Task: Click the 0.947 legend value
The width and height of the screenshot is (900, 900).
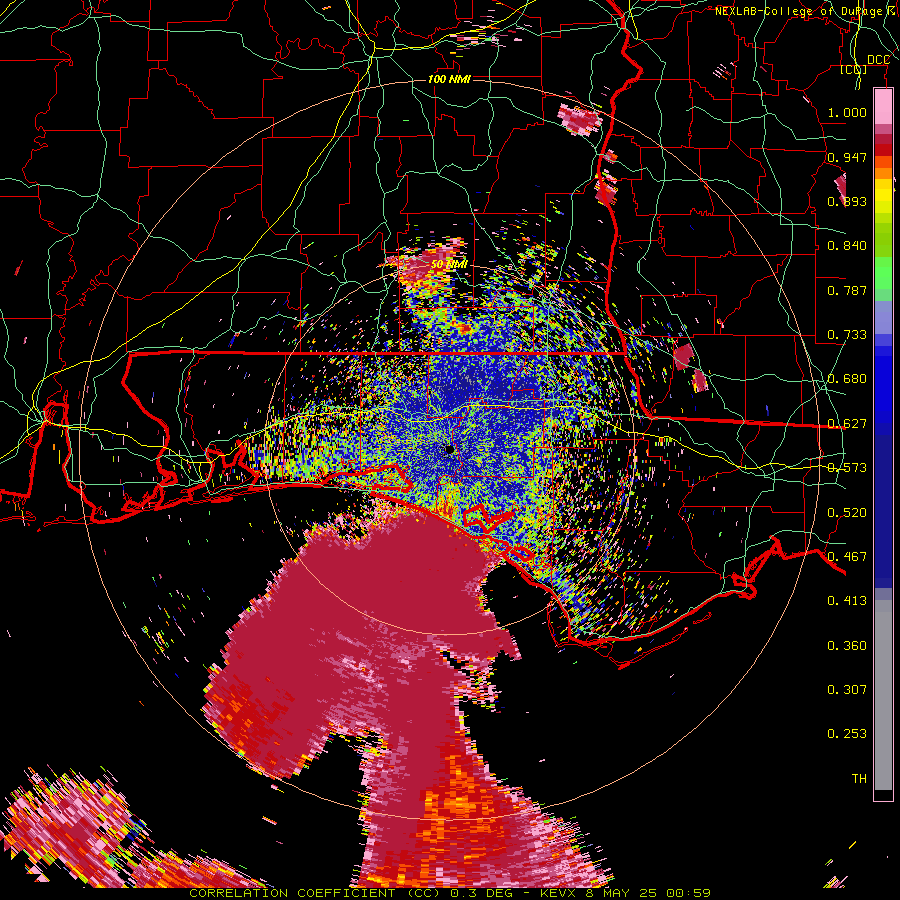Action: pyautogui.click(x=847, y=157)
